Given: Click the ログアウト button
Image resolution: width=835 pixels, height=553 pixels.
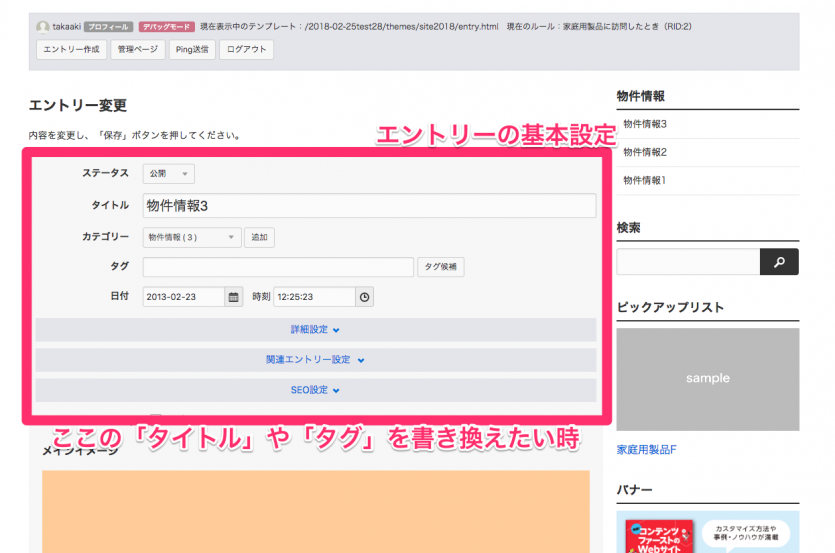Looking at the screenshot, I should 246,50.
